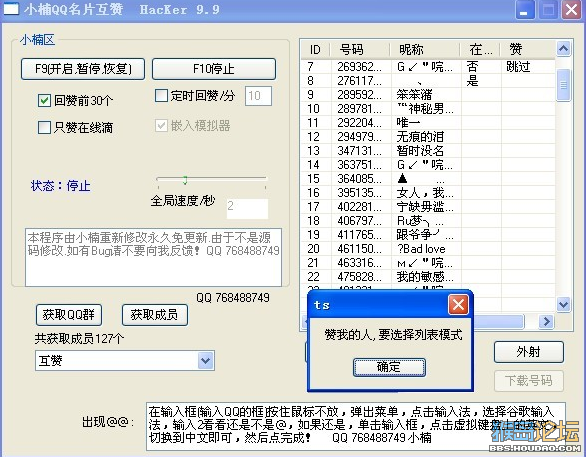Select row 14 with number 363751...
586x457 pixels.
coord(428,165)
